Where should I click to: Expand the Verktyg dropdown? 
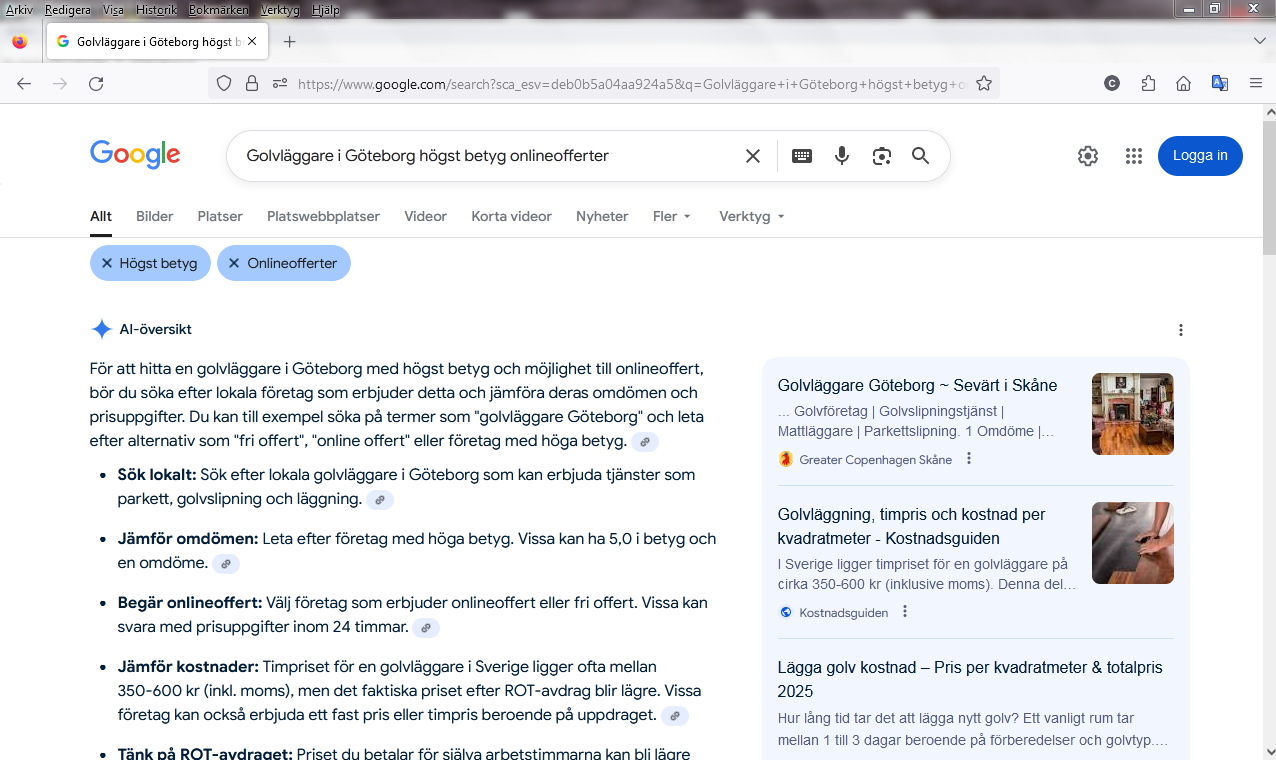click(751, 216)
